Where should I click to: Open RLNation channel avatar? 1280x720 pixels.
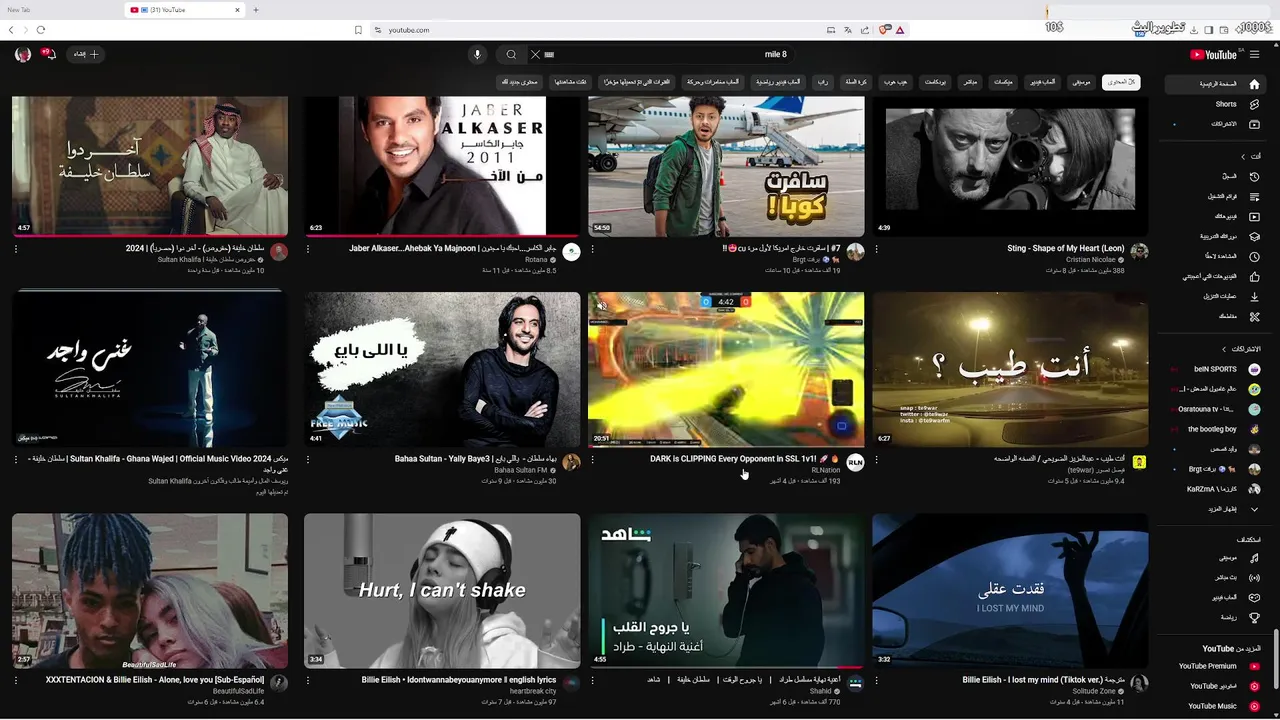tap(855, 462)
